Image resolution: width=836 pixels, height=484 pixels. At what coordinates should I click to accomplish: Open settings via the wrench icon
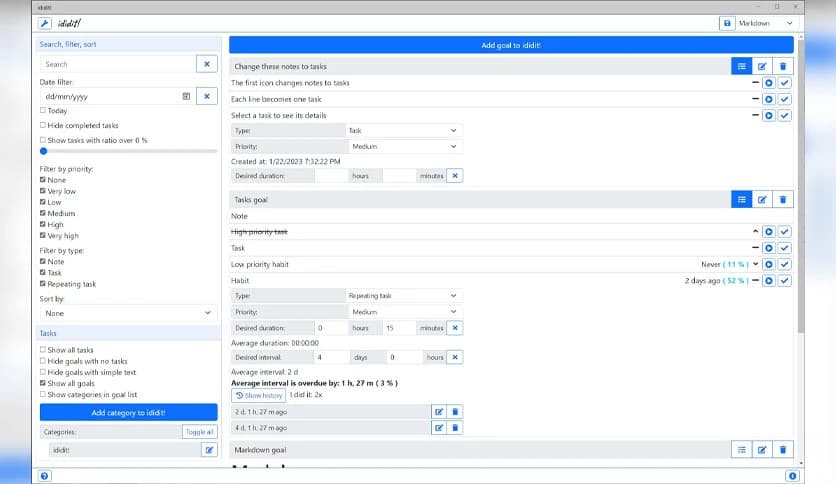45,23
